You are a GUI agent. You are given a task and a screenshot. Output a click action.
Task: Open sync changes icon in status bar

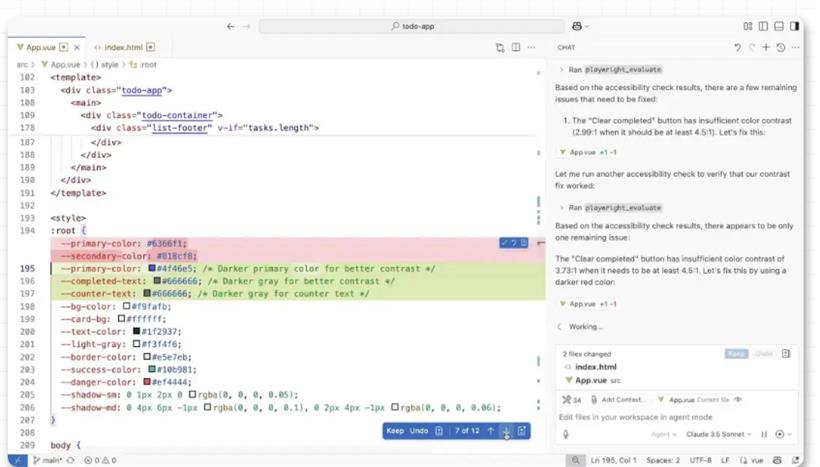click(x=70, y=460)
